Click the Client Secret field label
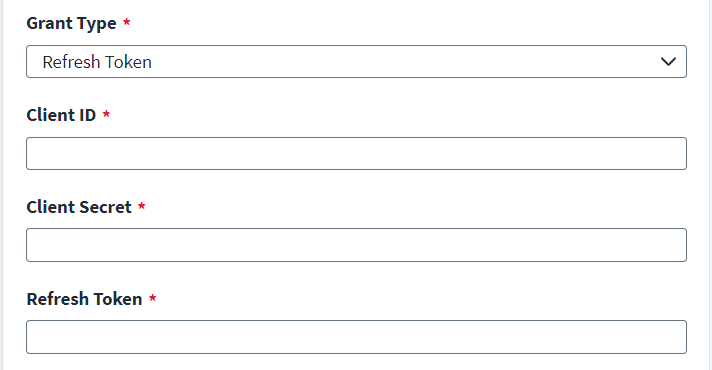Image resolution: width=712 pixels, height=370 pixels. 79,207
